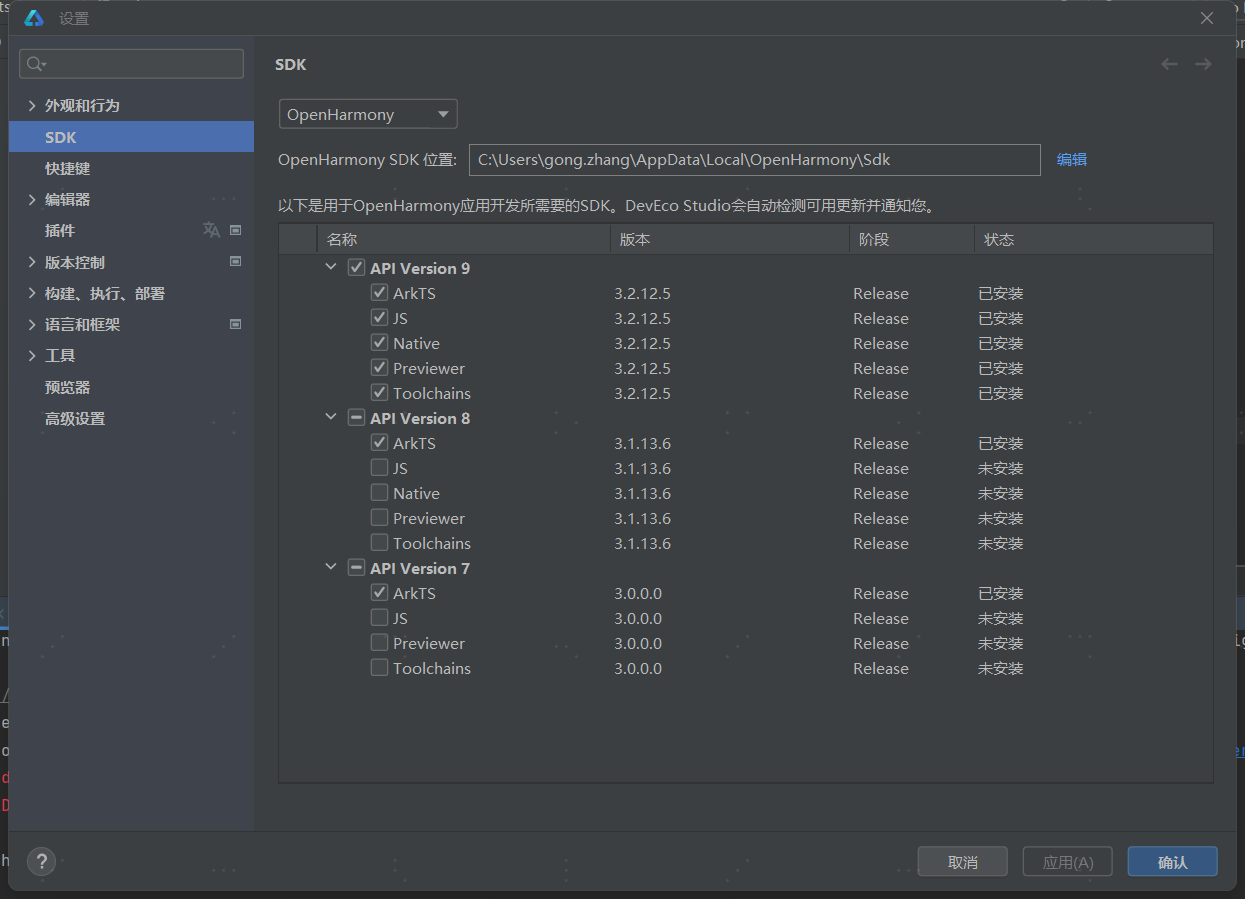The image size is (1245, 899).
Task: Expand the 语言和框架 settings section
Action: [32, 324]
